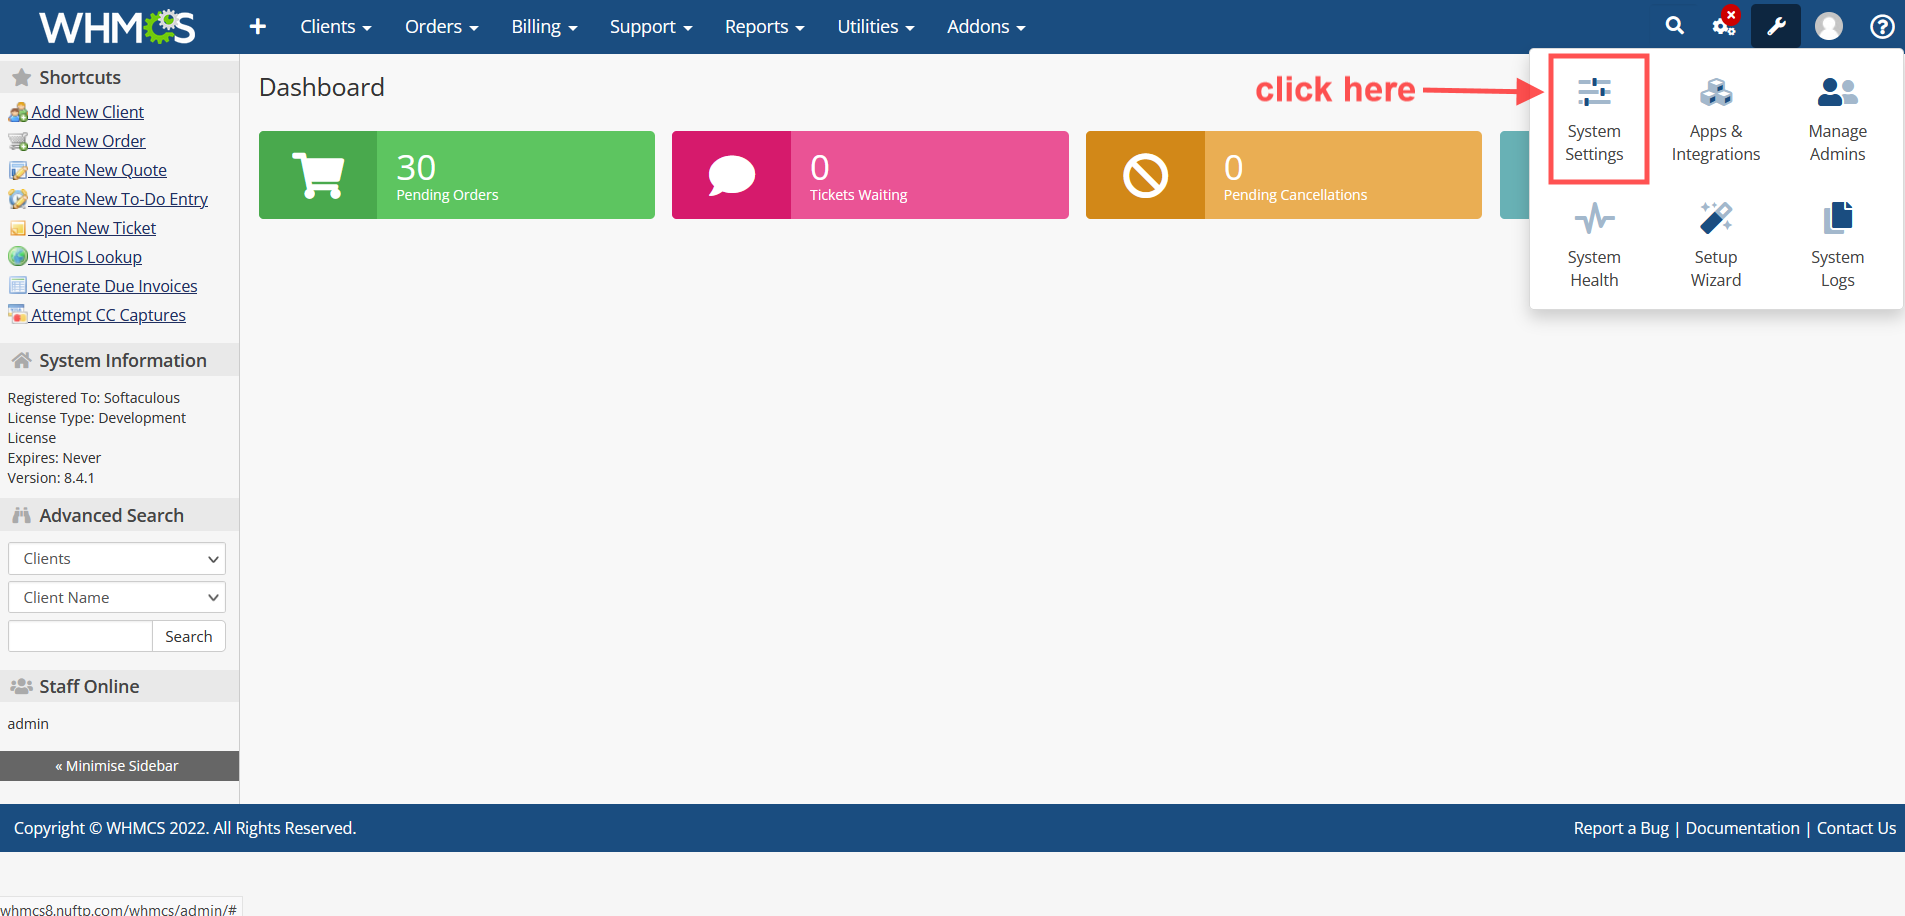Open the Reports menu

[x=764, y=27]
